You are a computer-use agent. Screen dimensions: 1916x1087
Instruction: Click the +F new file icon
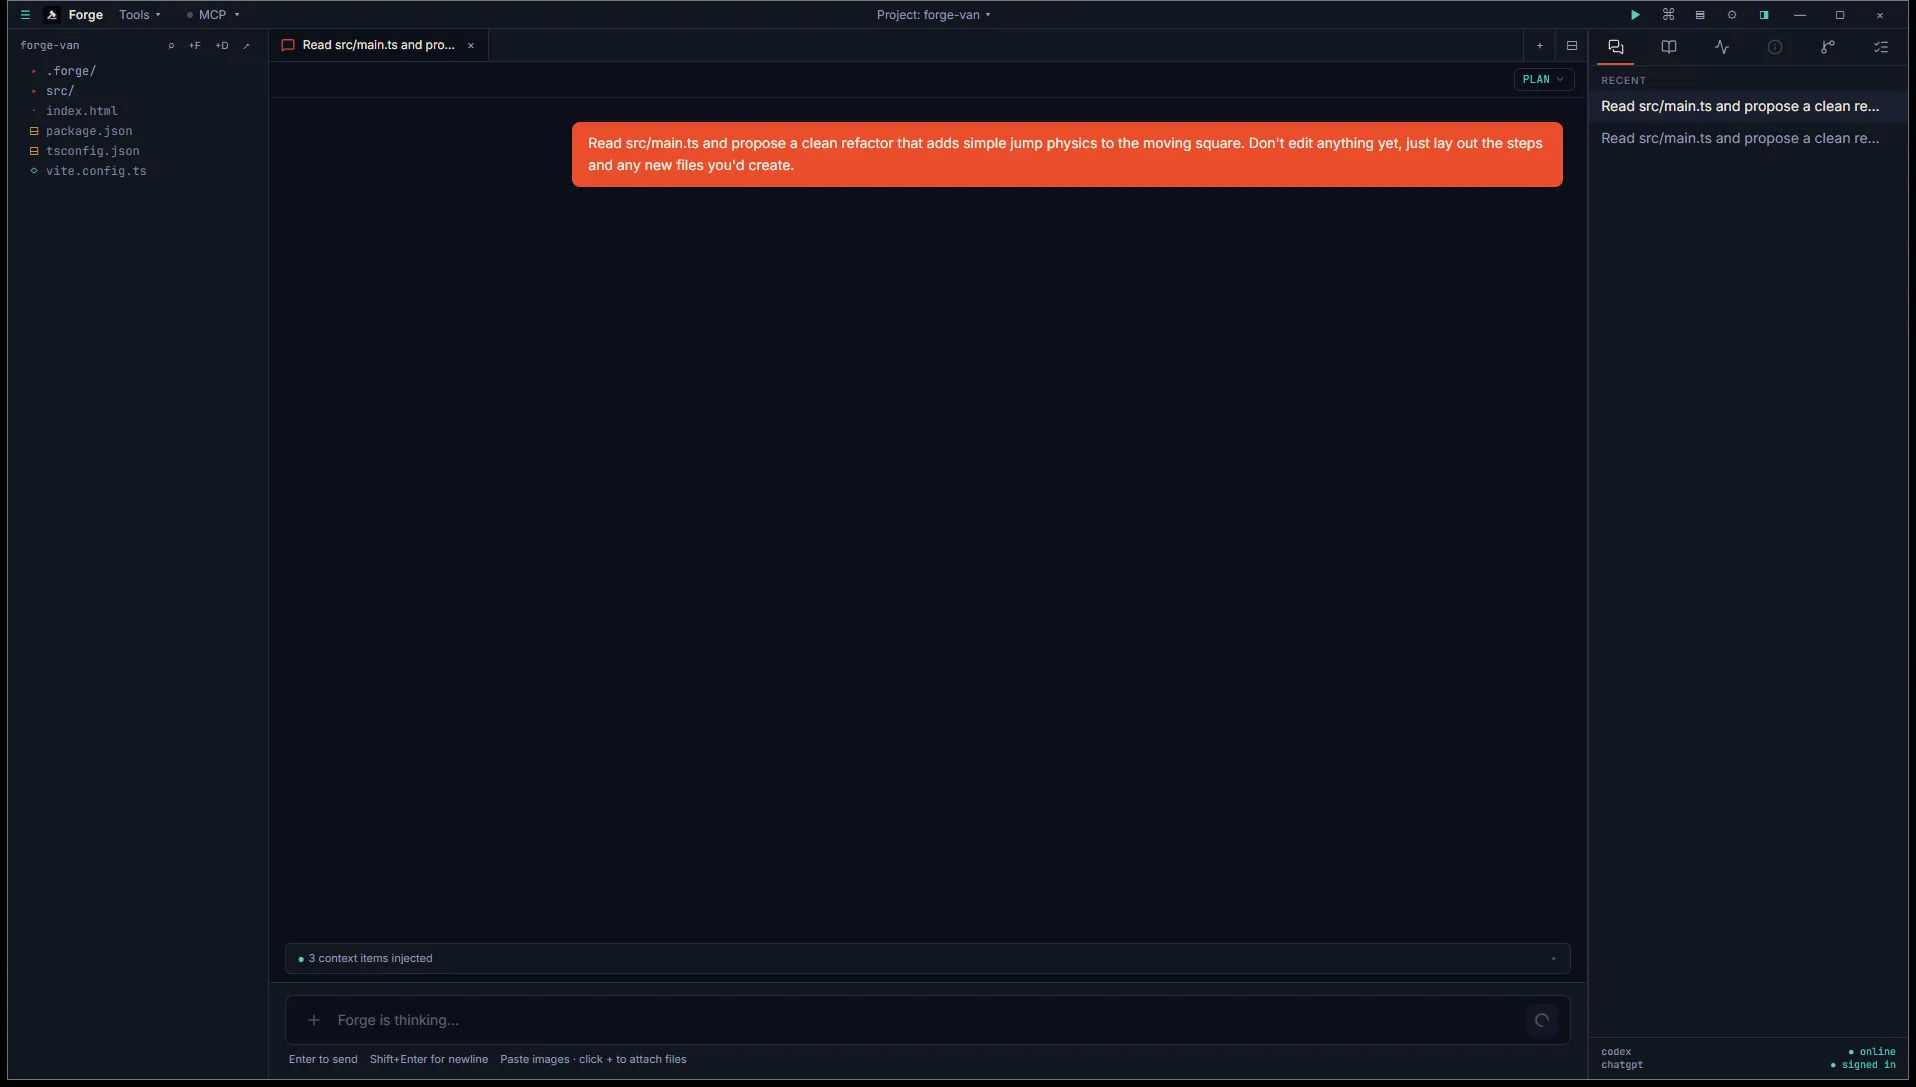coord(195,46)
